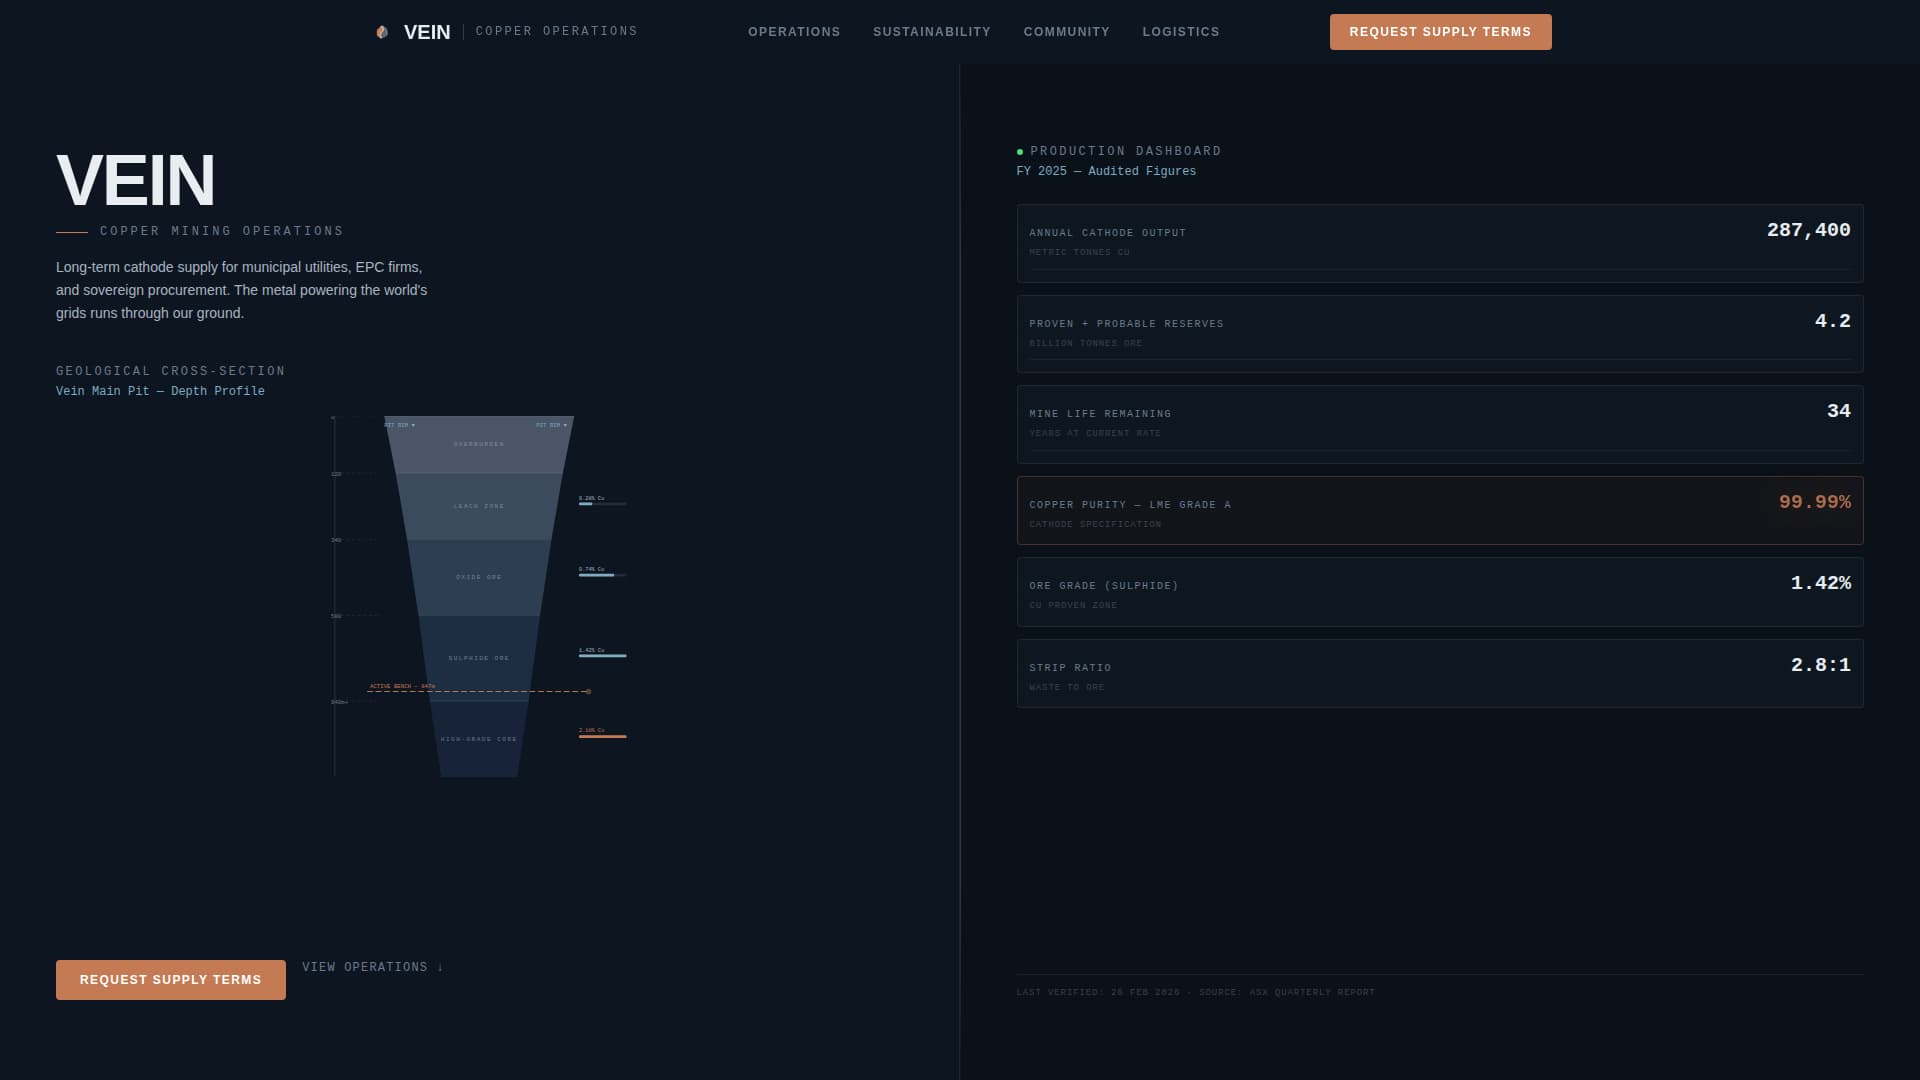Click the copper orb logo beside VEIN

[x=381, y=31]
